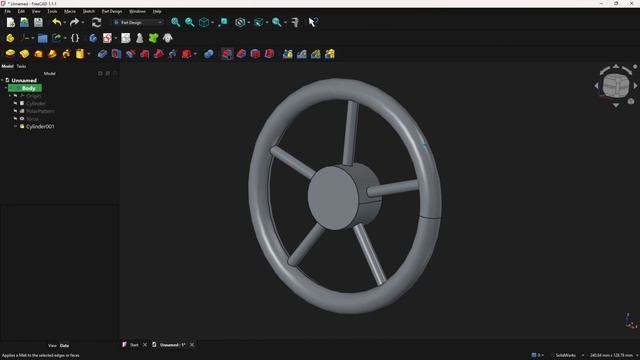This screenshot has height=360, width=640.
Task: Select the Polar Pattern tool
Action: point(316,54)
